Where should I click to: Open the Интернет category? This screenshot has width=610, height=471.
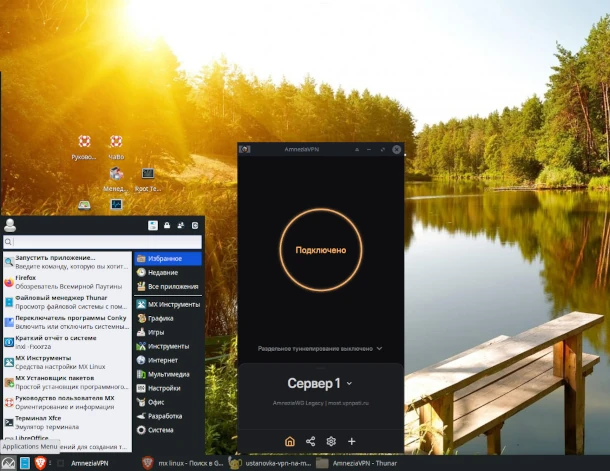tap(168, 361)
